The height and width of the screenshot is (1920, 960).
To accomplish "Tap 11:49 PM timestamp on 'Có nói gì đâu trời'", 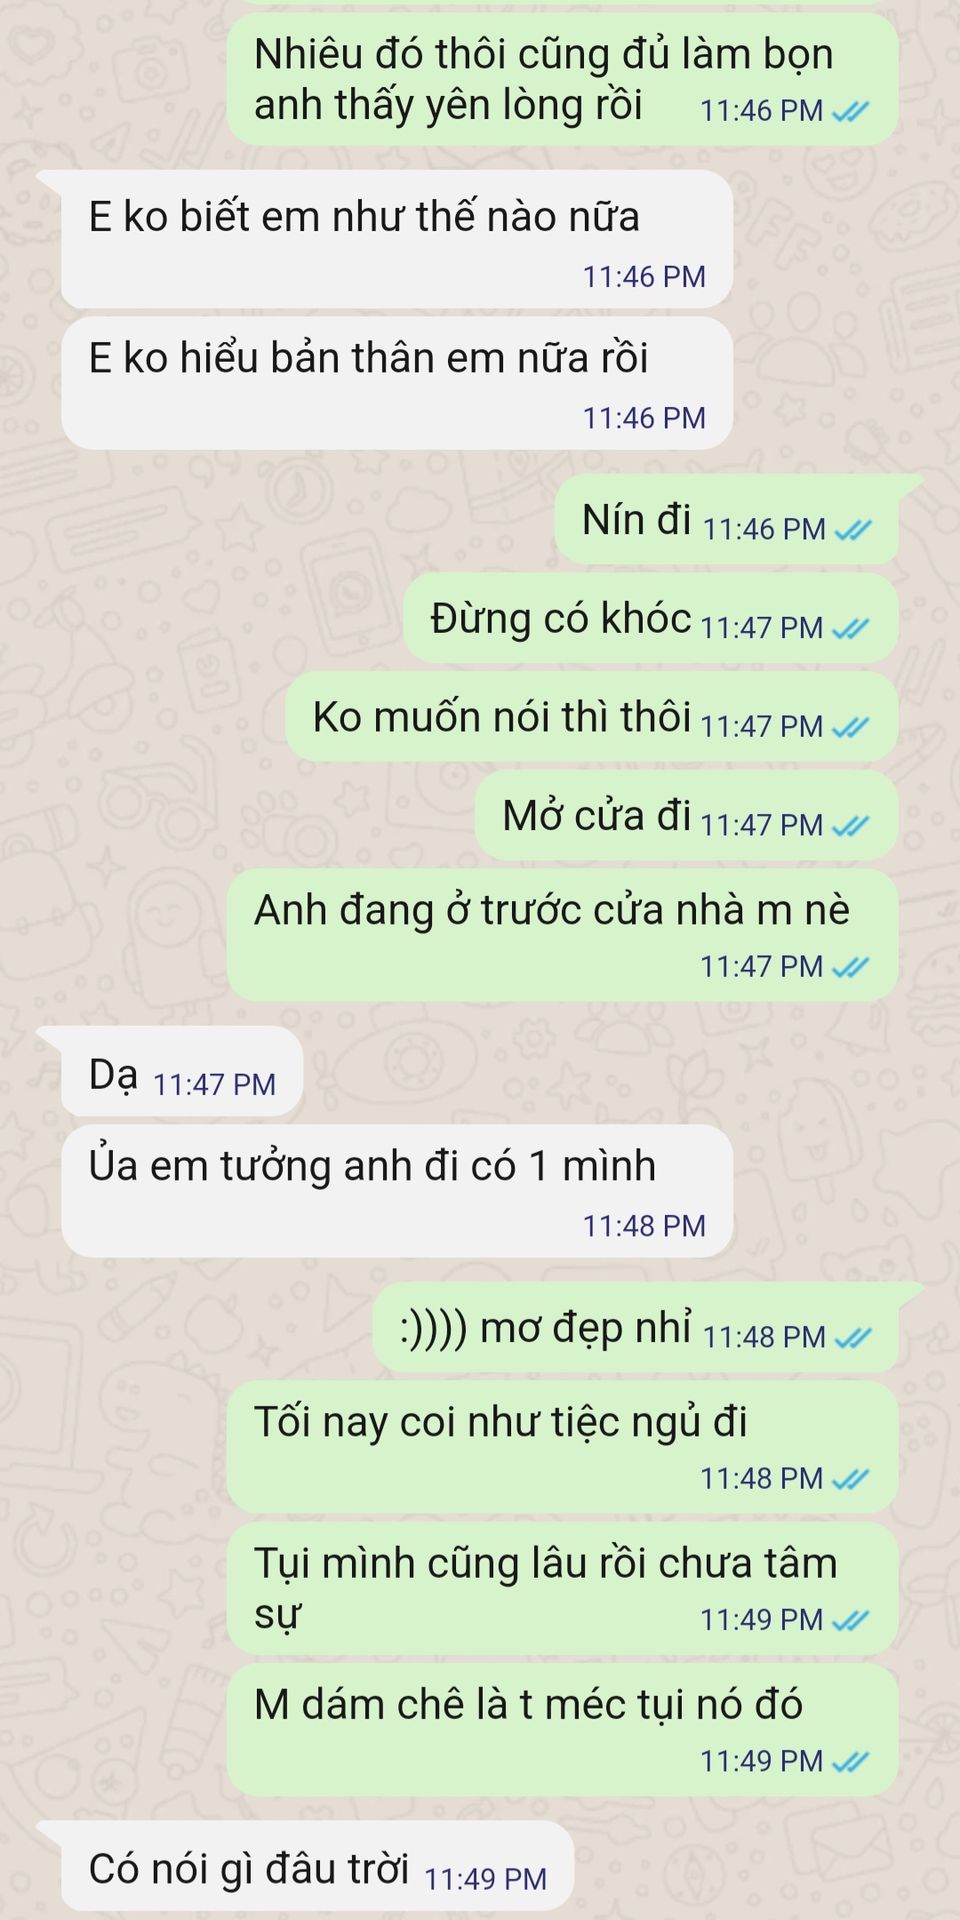I will [486, 1880].
